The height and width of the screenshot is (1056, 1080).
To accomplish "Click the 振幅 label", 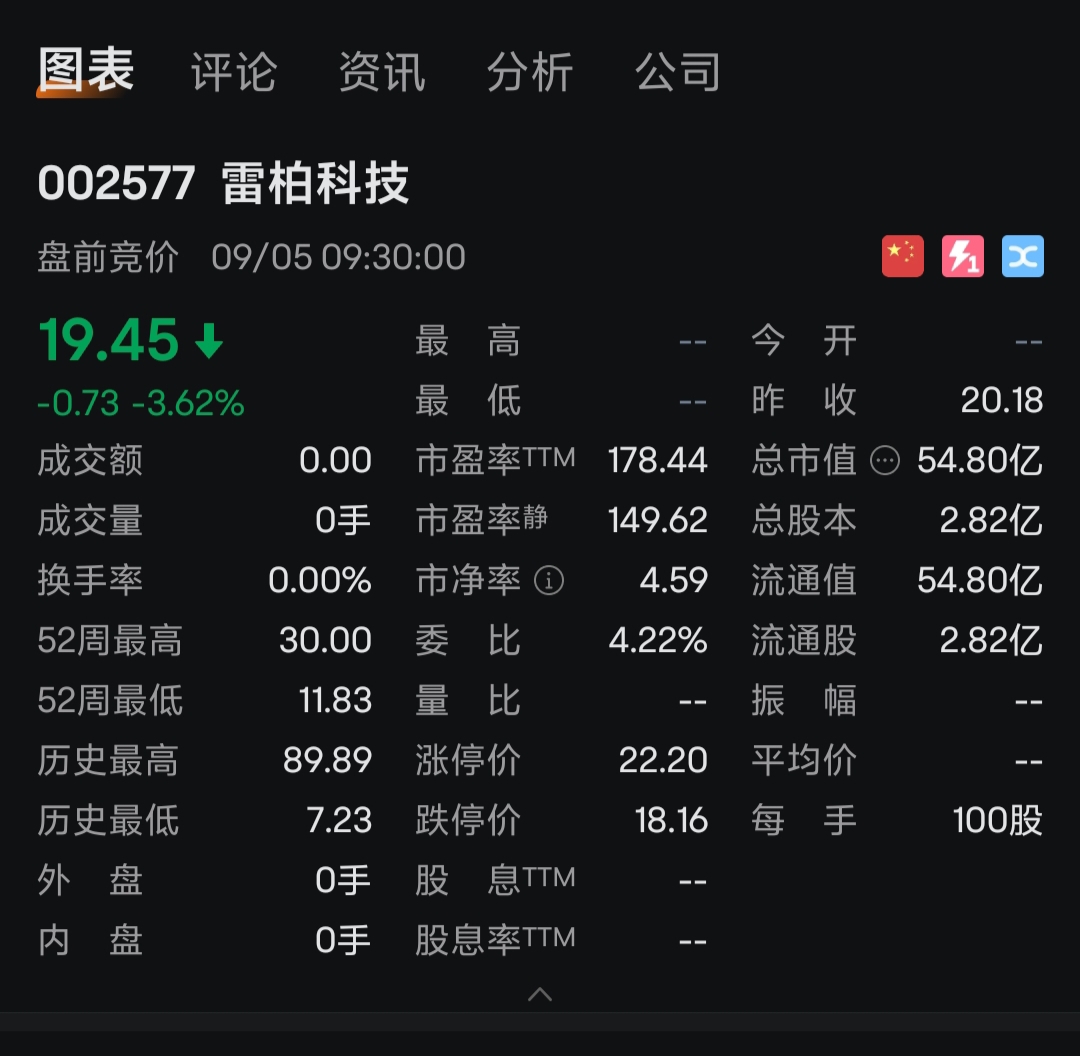I will pyautogui.click(x=804, y=700).
